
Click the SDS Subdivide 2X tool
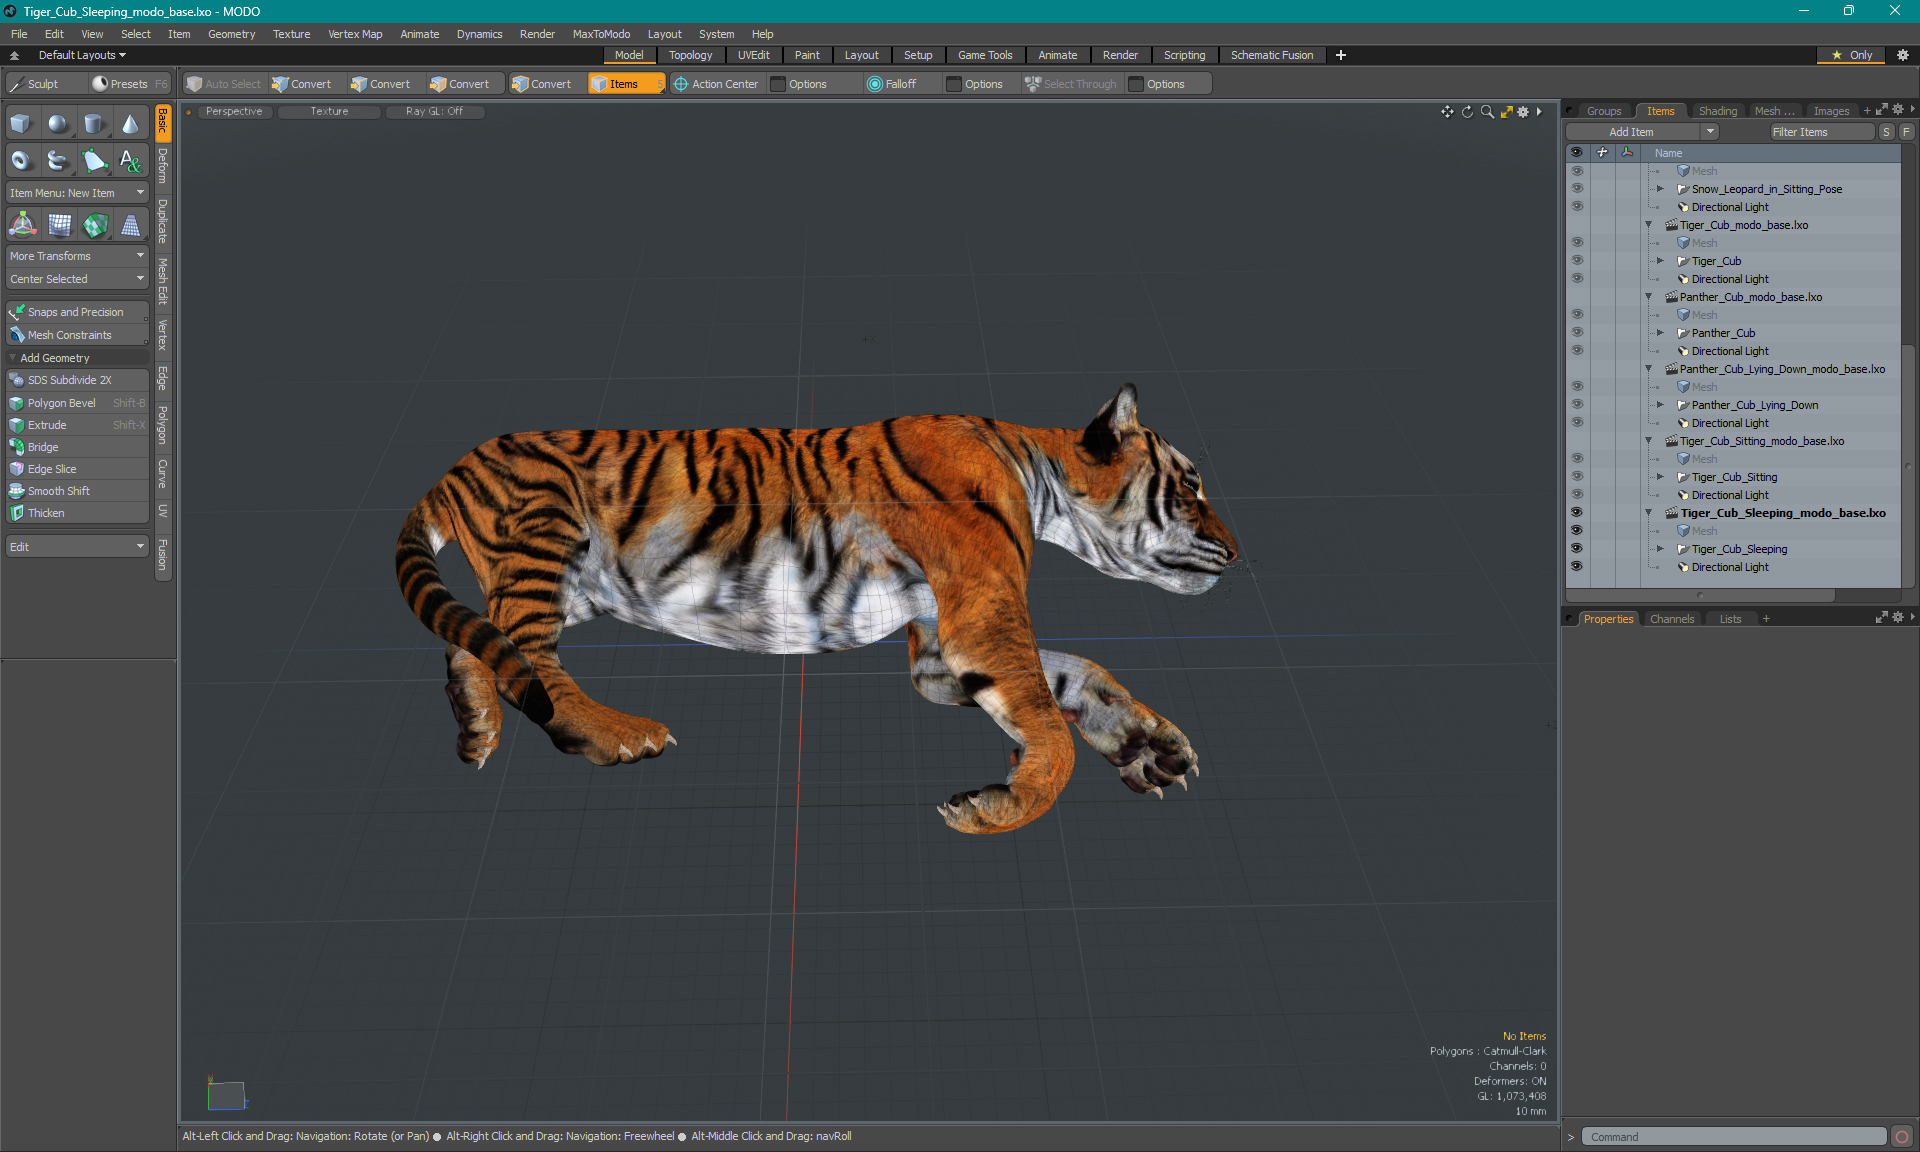click(x=77, y=380)
